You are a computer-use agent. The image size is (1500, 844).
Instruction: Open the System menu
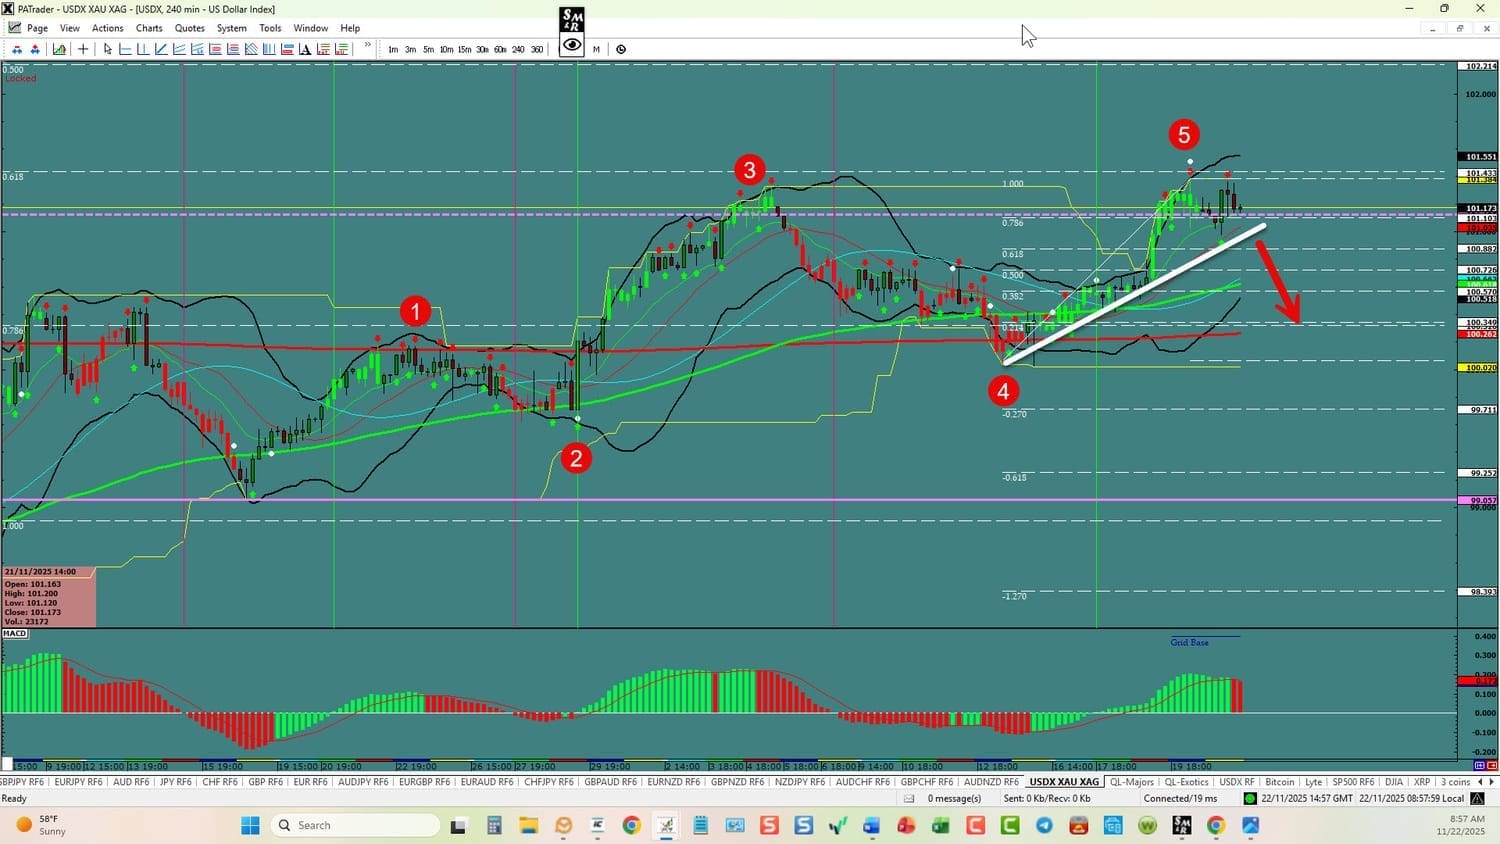point(232,28)
